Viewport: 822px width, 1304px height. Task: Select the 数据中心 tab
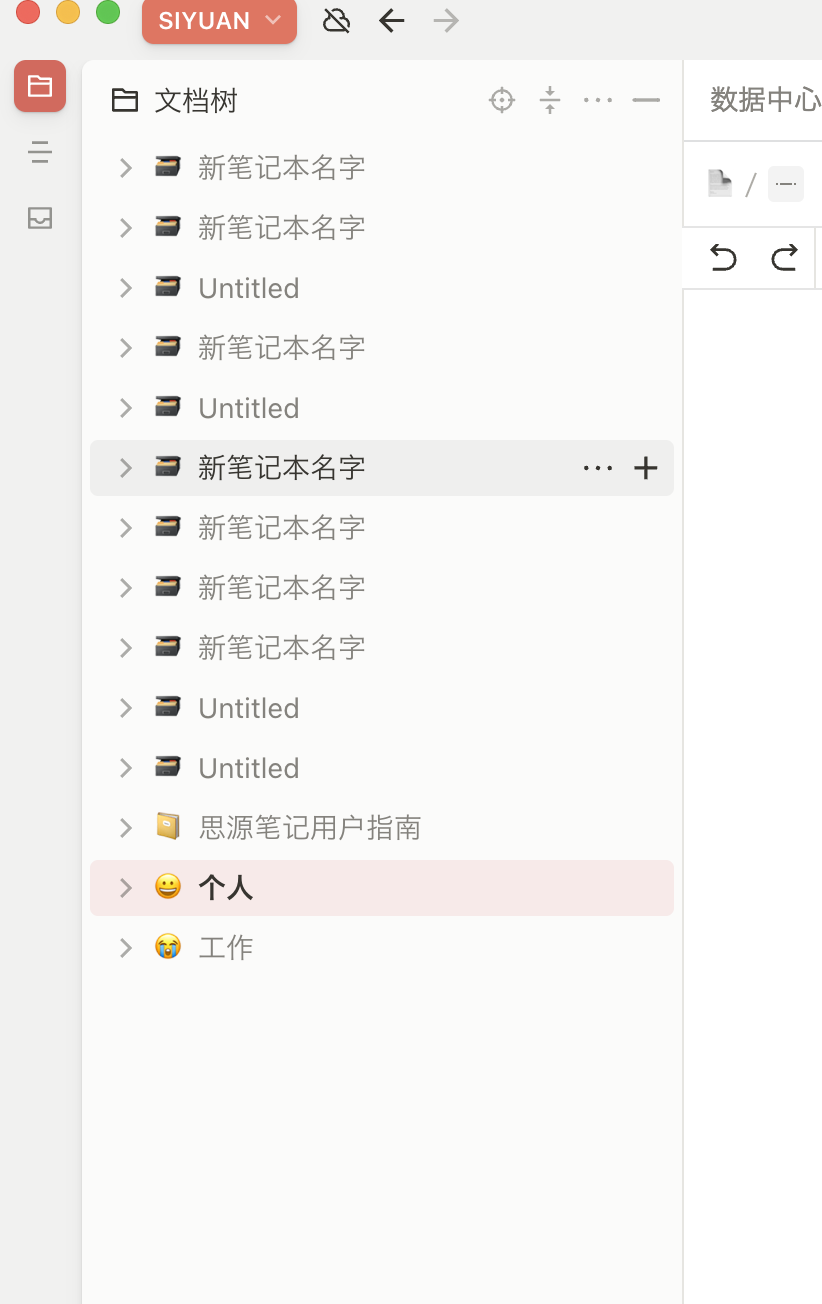(764, 100)
